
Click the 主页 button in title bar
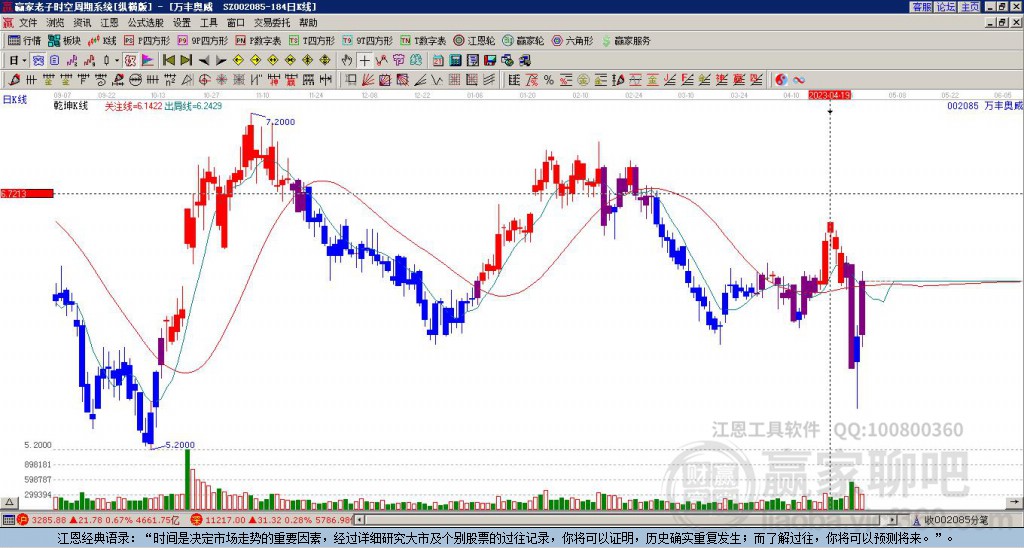tap(969, 7)
